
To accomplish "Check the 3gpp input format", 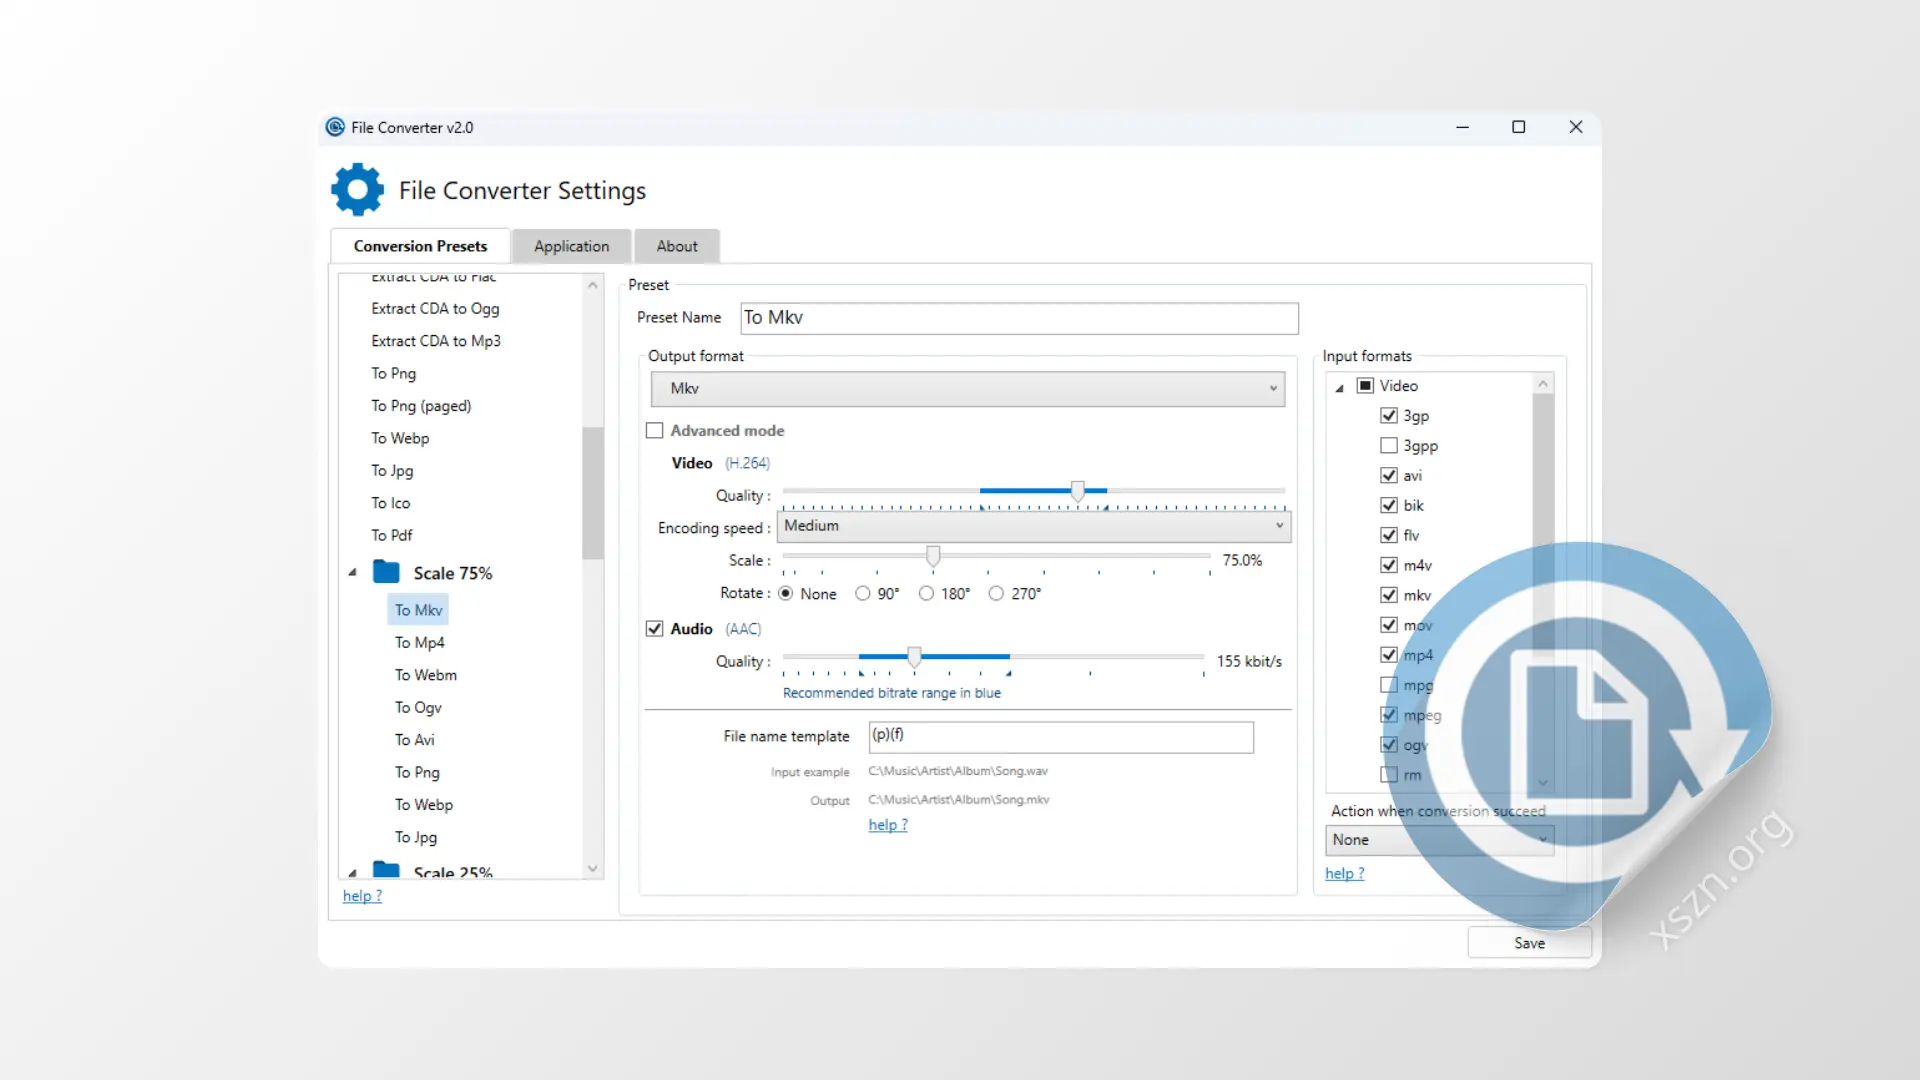I will click(x=1389, y=445).
